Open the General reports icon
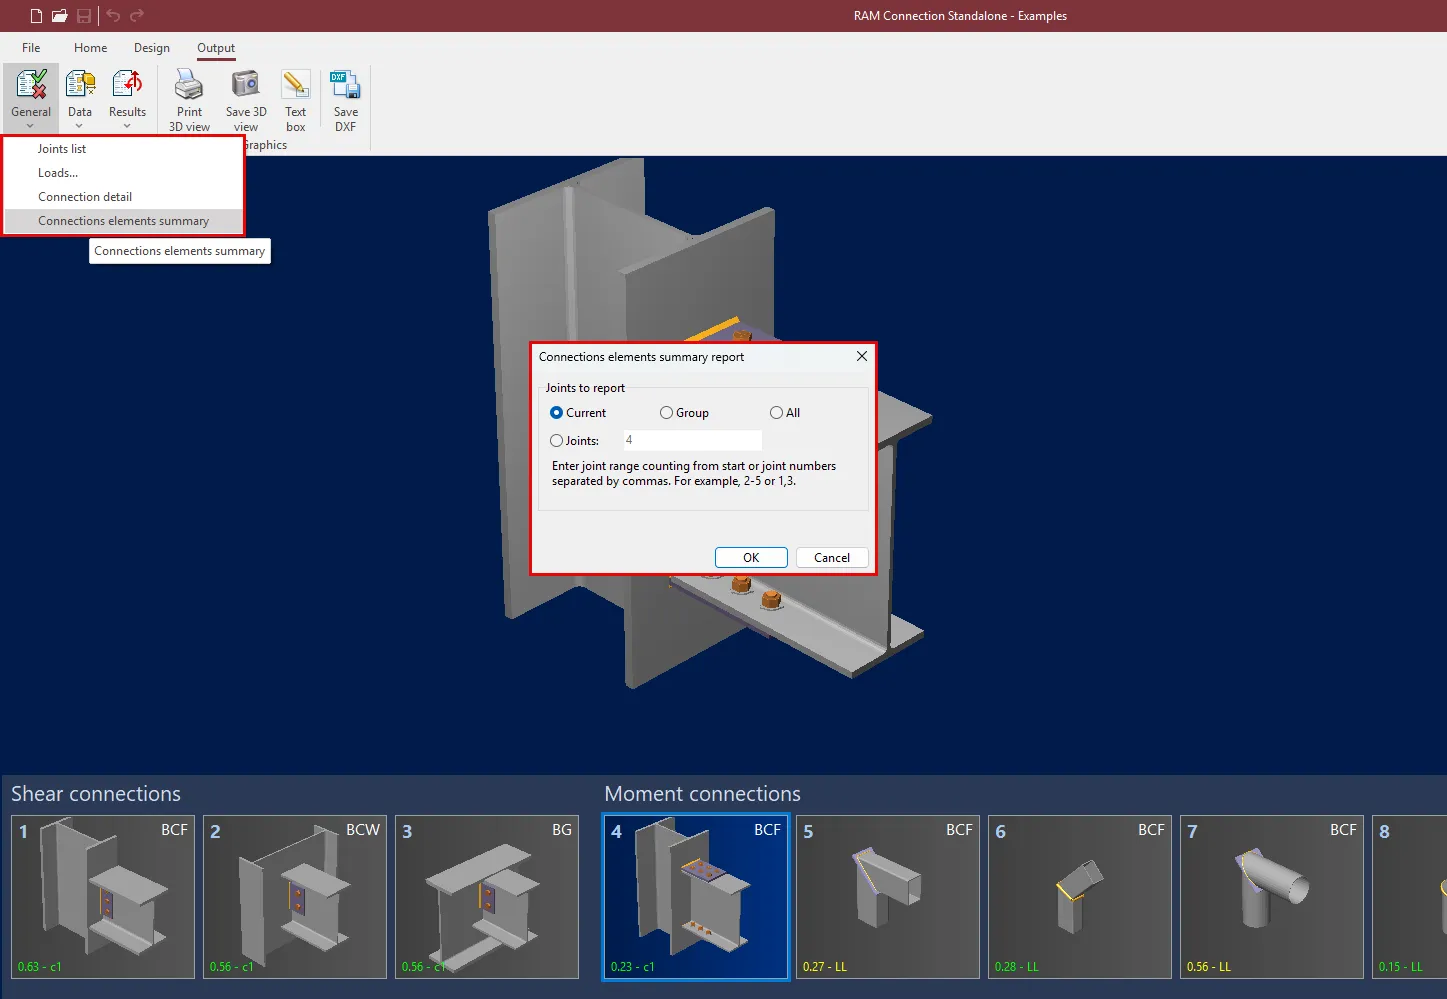 coord(31,85)
